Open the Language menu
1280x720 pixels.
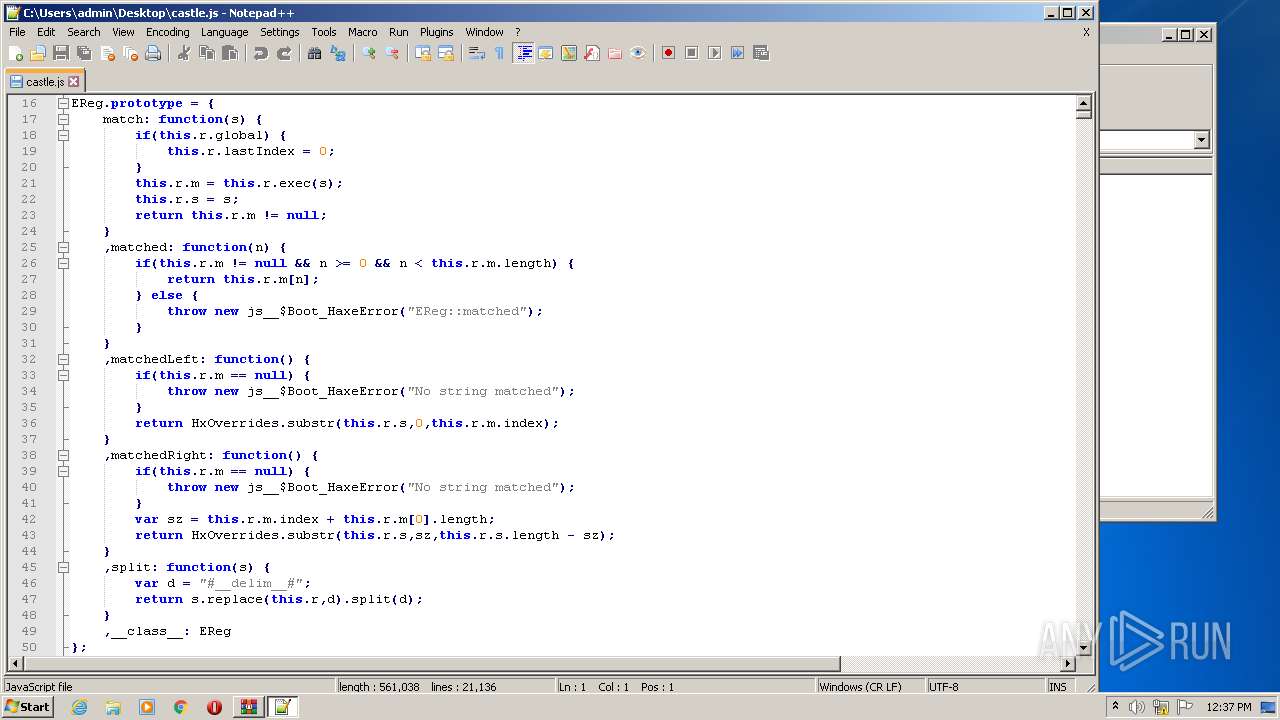pos(224,32)
